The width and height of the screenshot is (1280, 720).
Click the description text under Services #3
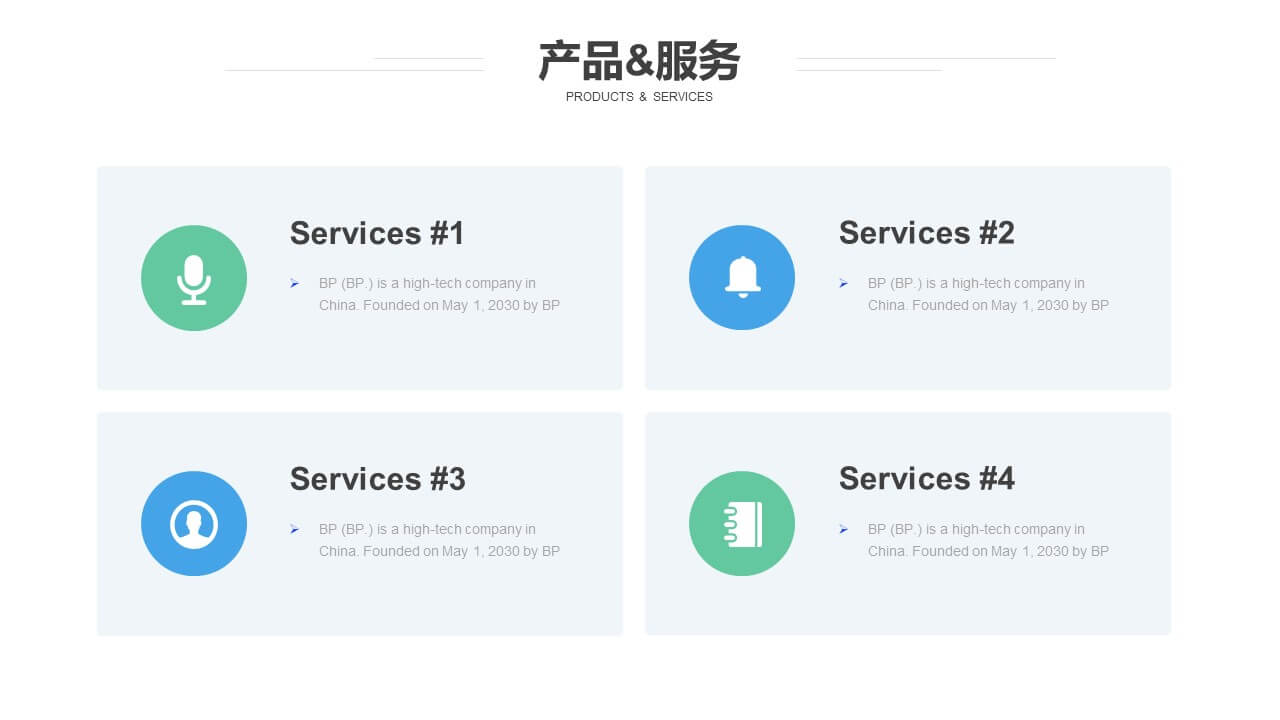click(439, 540)
